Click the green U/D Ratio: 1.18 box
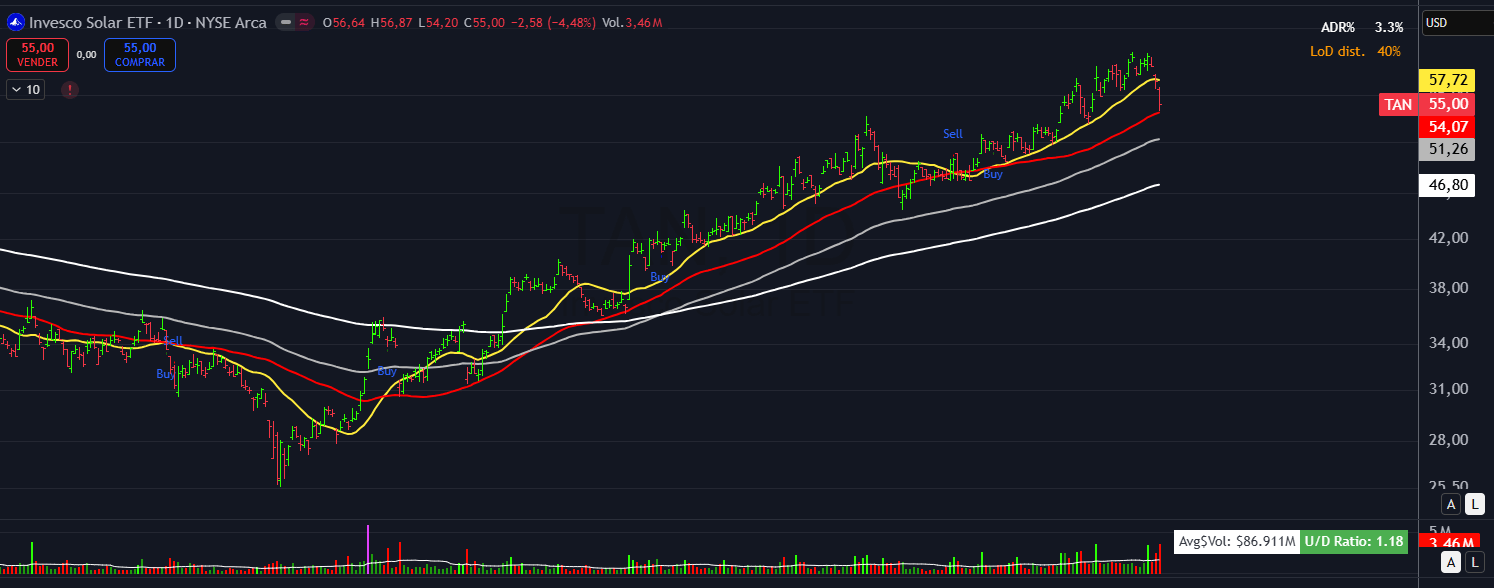Screen dimensions: 1494x588 1354,542
